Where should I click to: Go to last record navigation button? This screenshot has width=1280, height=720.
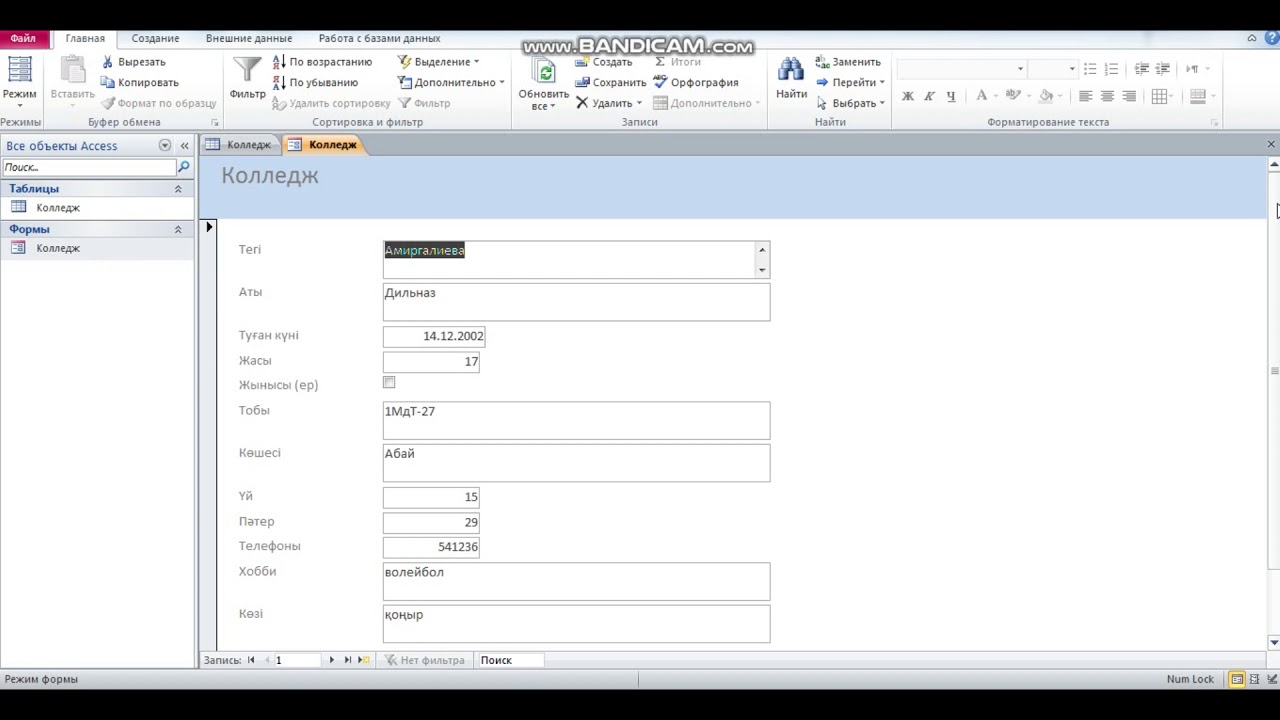[x=347, y=660]
